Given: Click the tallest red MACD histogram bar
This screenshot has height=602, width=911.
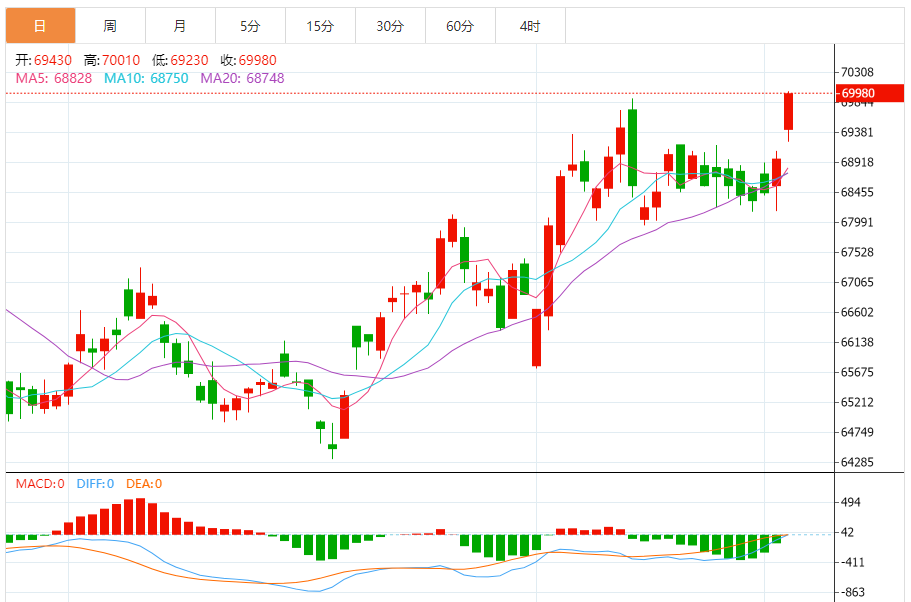Looking at the screenshot, I should [x=141, y=517].
